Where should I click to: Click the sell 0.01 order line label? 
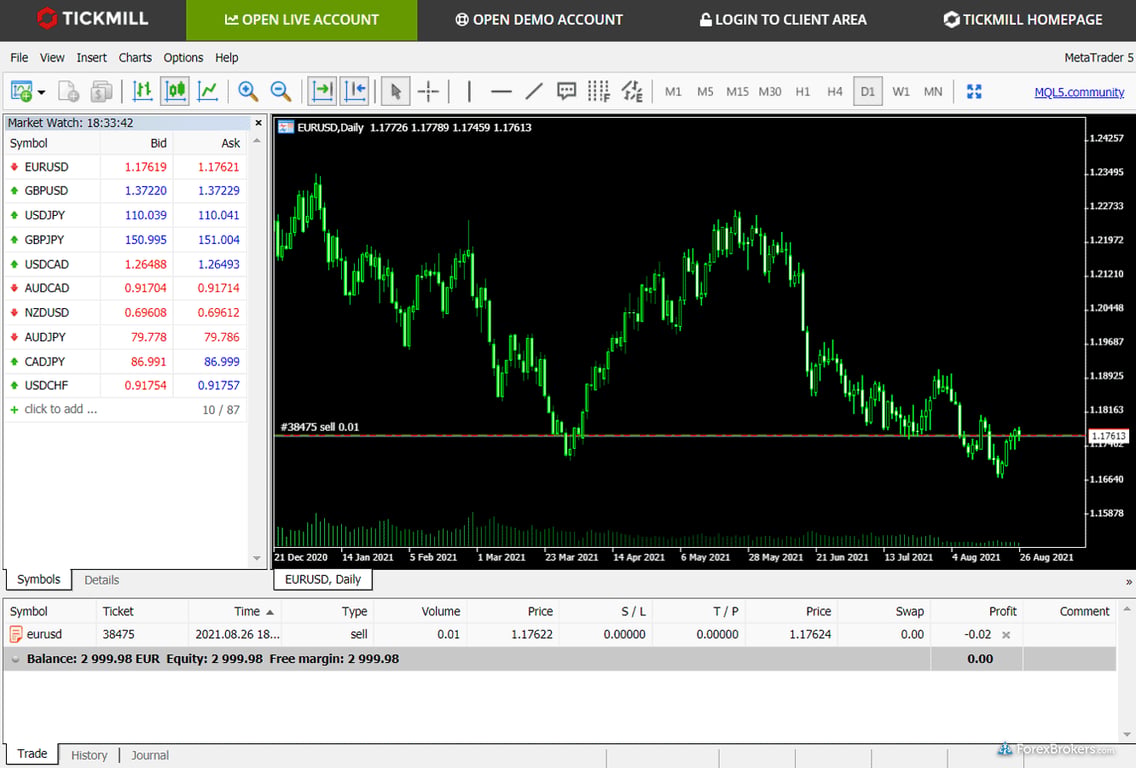[320, 427]
